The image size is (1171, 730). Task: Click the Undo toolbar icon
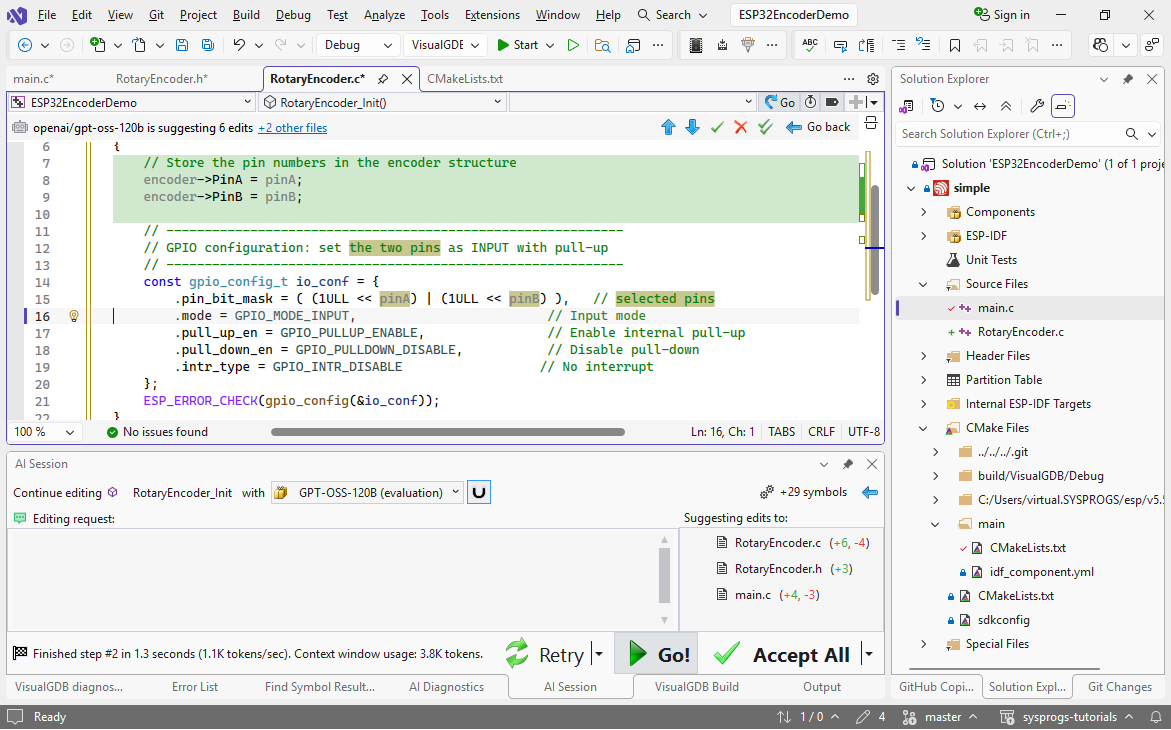[238, 45]
